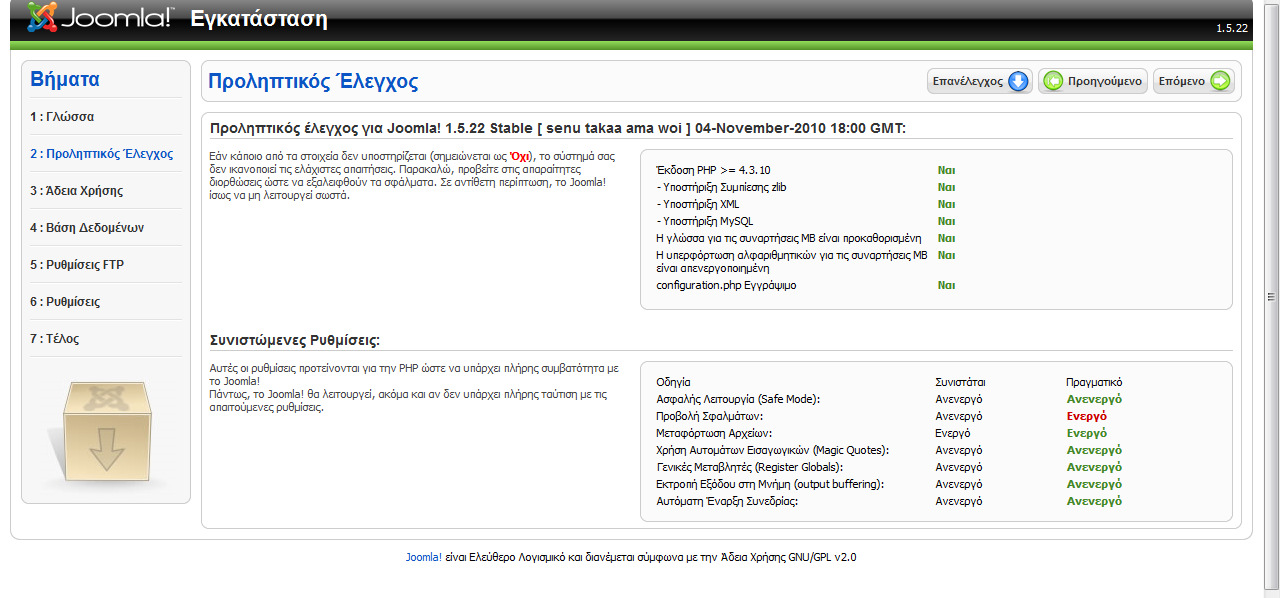Click green Ανενεργό value for Safe Mode
Screen dimensions: 1280x598
click(1094, 399)
